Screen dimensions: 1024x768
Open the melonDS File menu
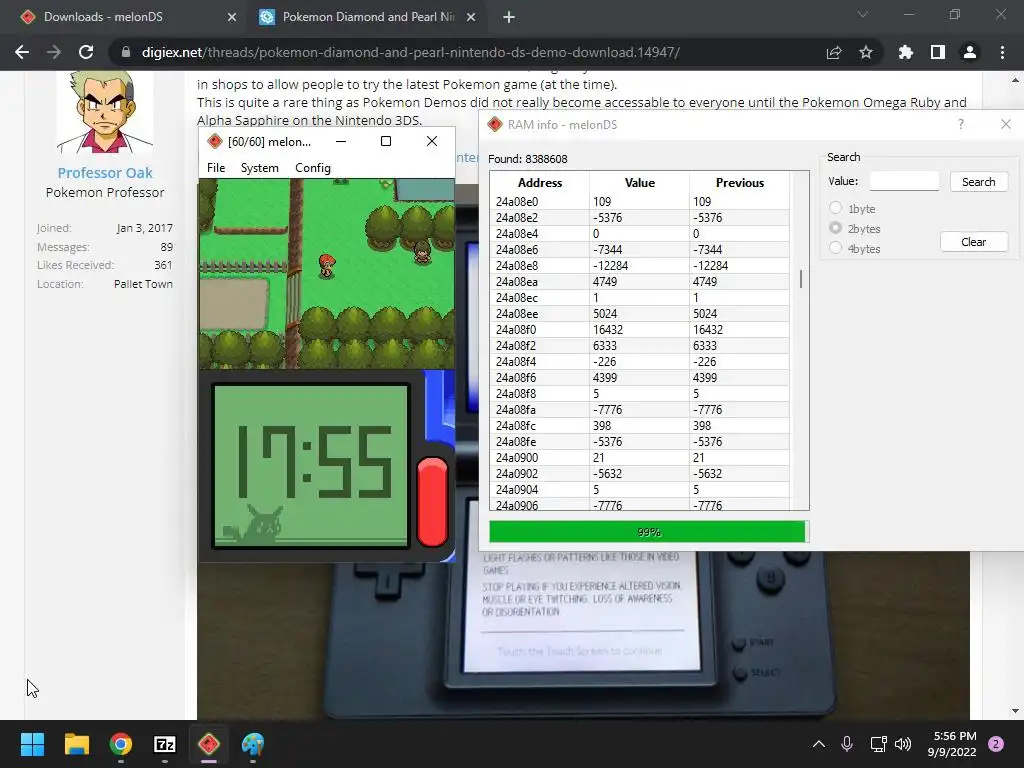pyautogui.click(x=216, y=168)
